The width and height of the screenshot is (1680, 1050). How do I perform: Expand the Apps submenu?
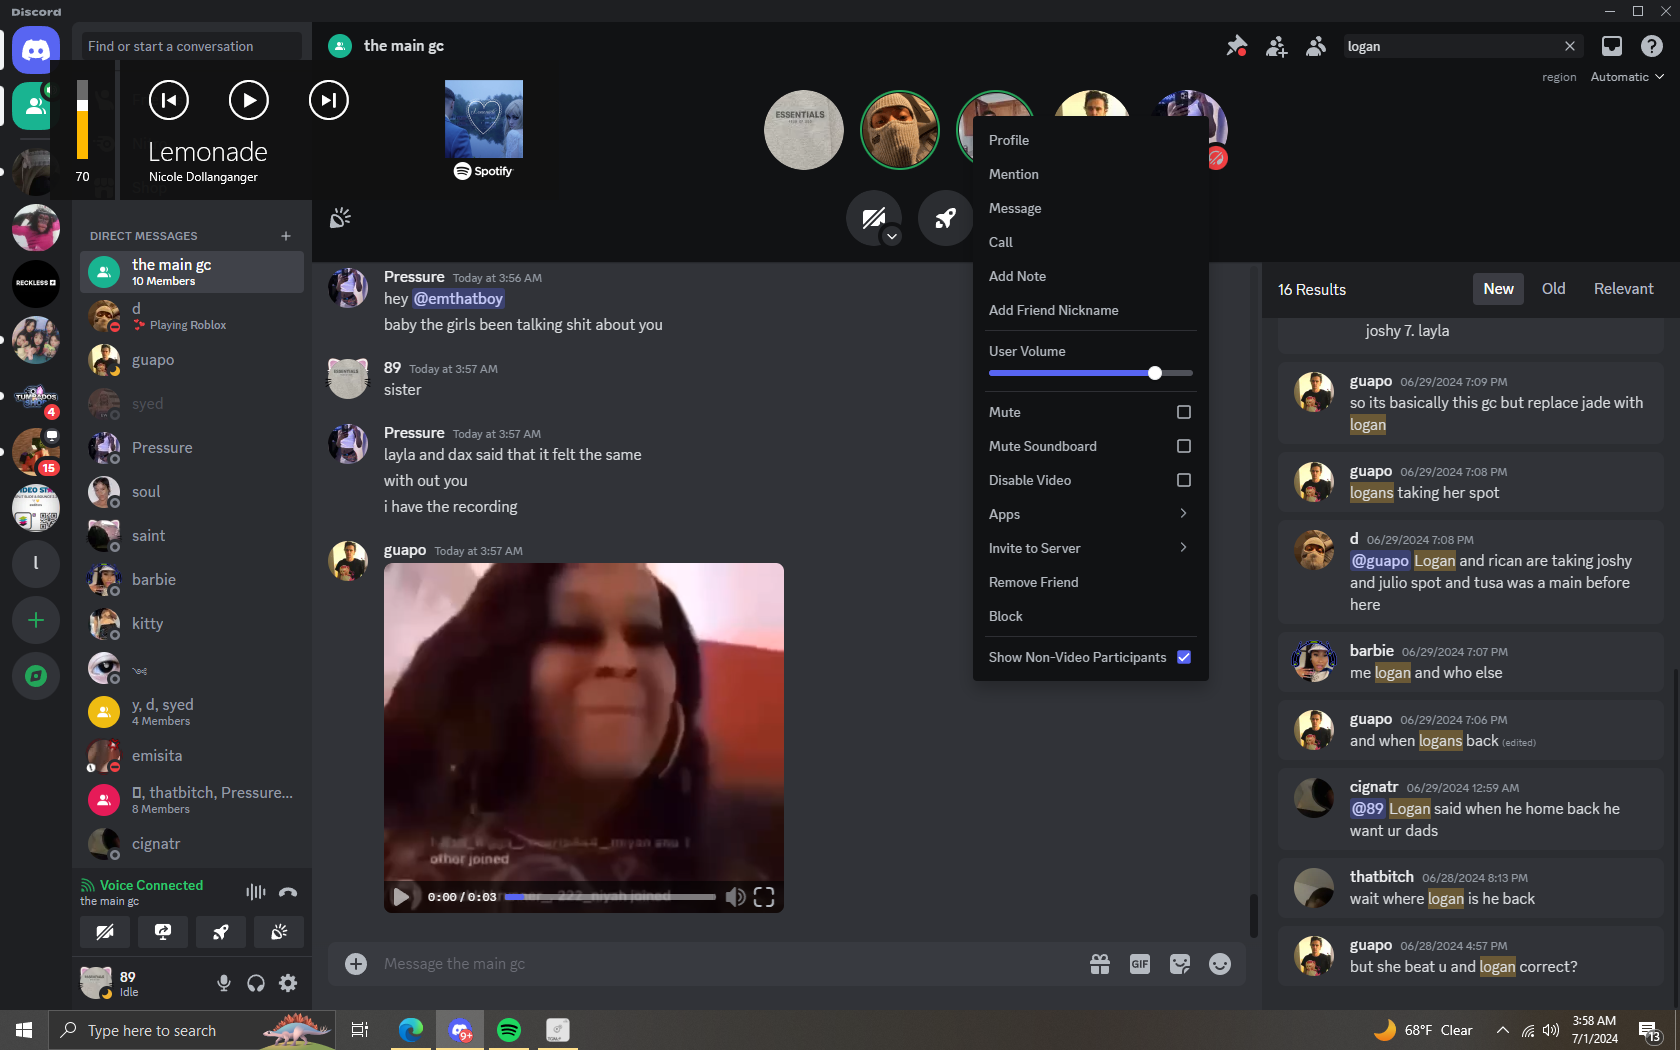coord(1090,514)
